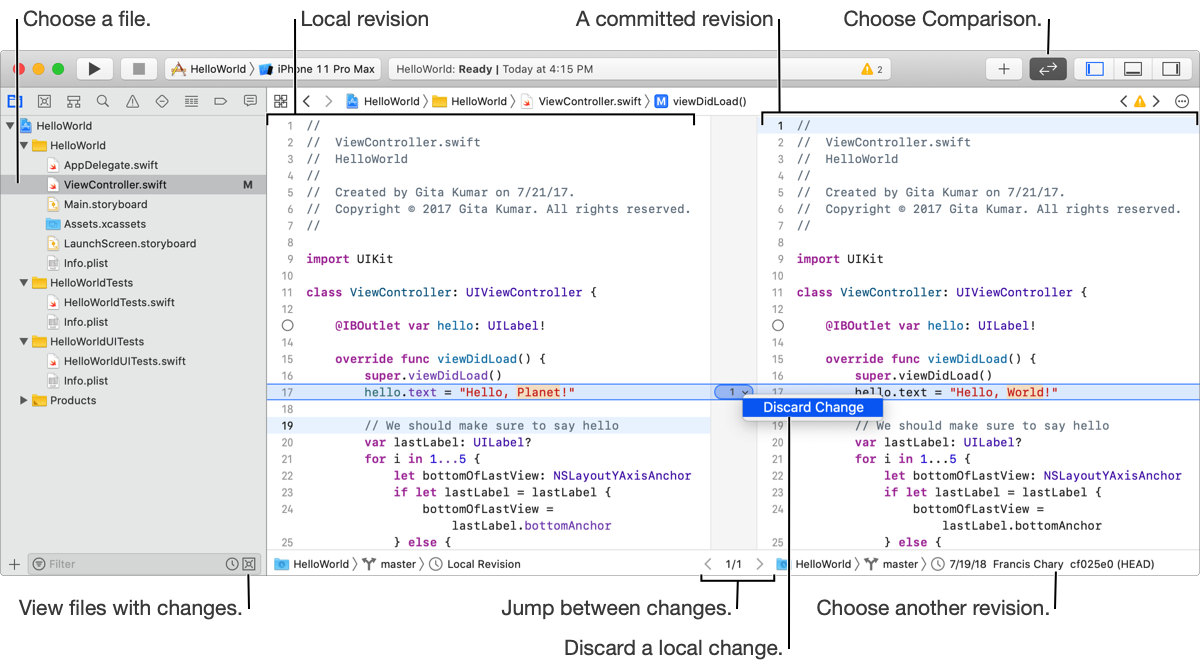
Task: Open the Find navigator magnifier tab
Action: coord(103,101)
